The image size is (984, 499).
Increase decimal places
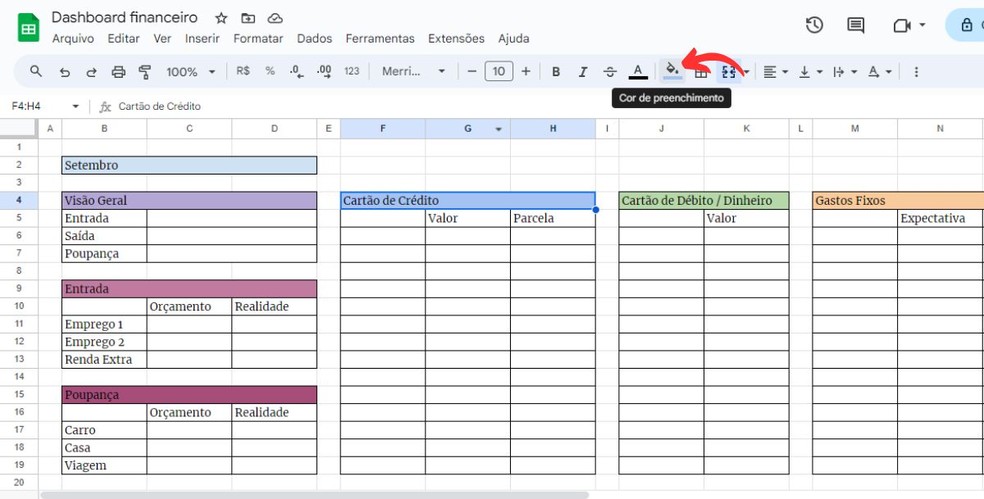click(x=324, y=72)
